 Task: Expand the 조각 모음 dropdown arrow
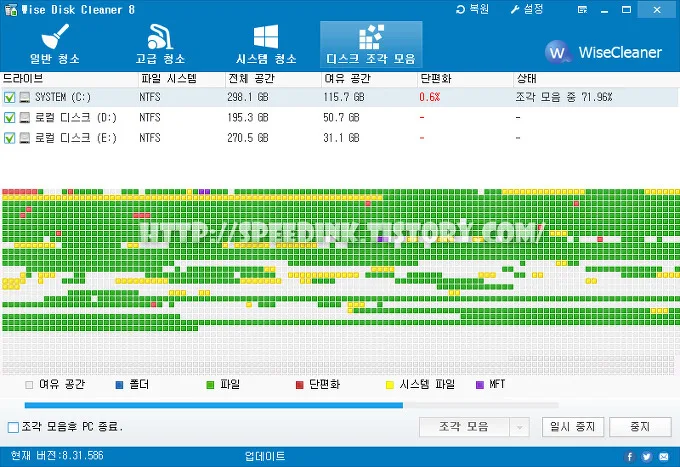519,428
